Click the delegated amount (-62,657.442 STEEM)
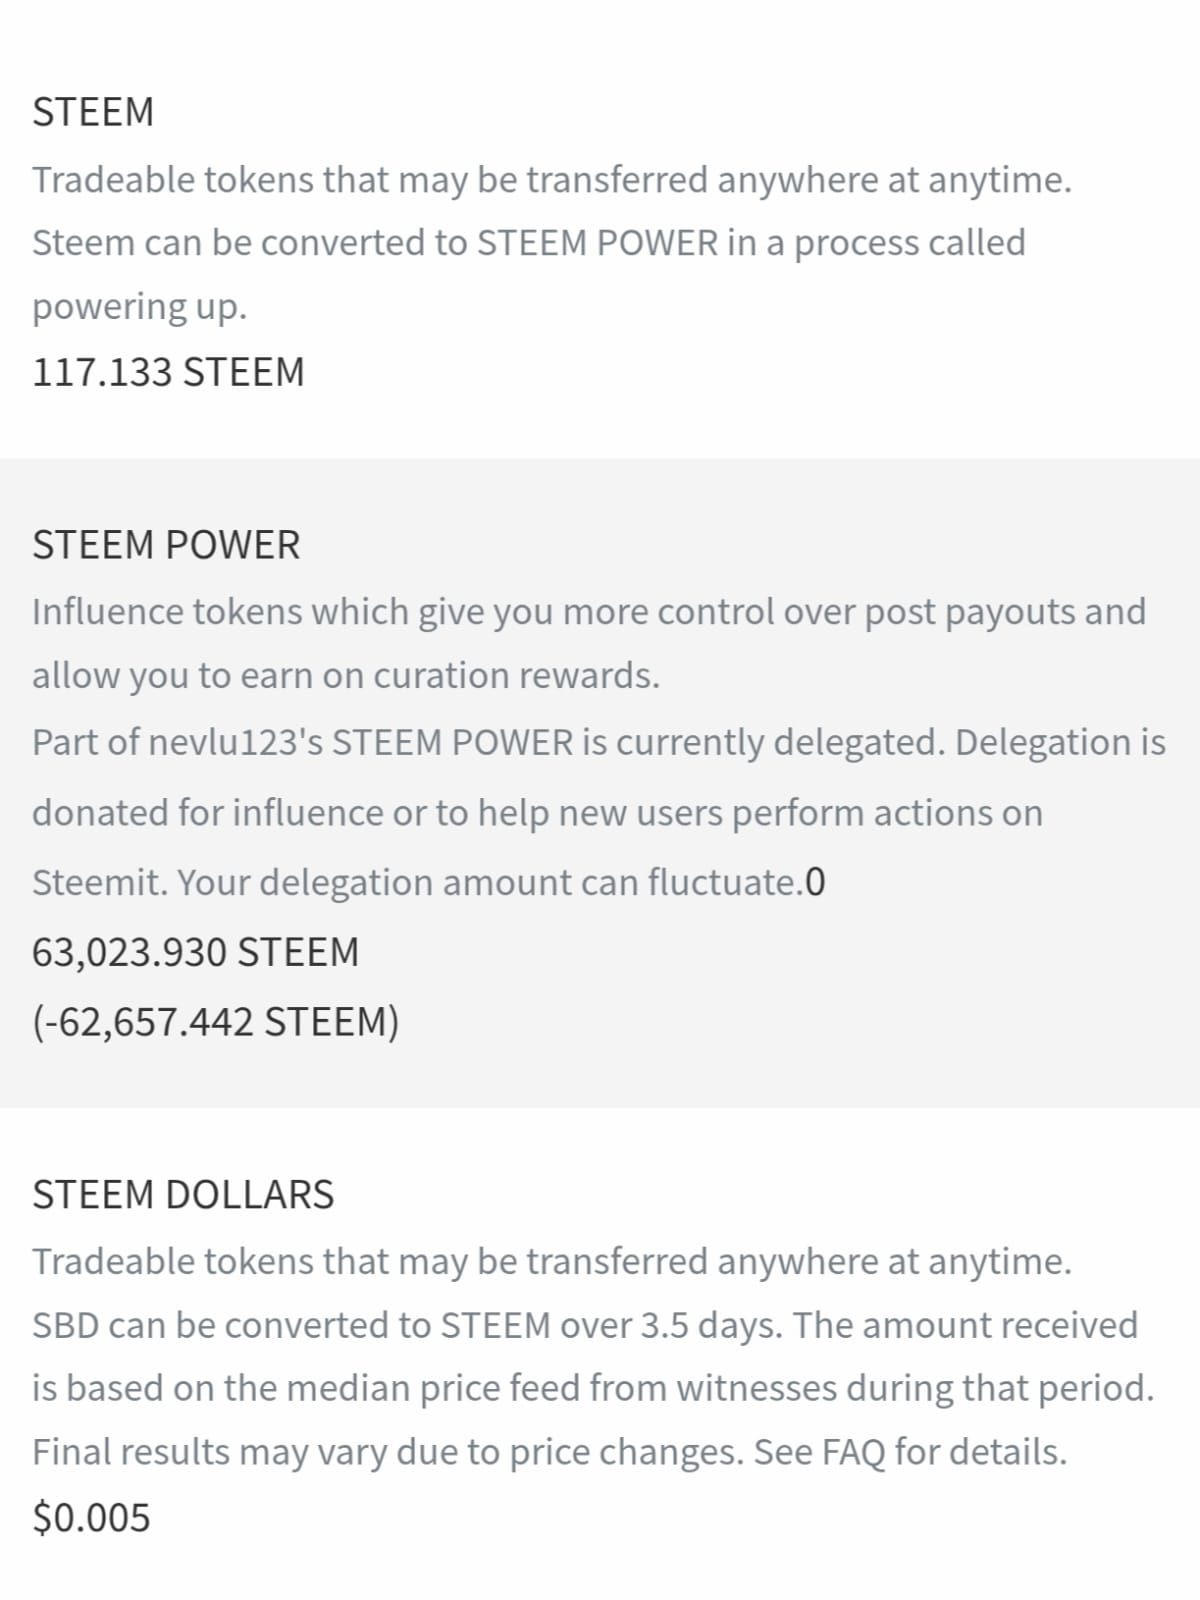 click(x=215, y=1022)
